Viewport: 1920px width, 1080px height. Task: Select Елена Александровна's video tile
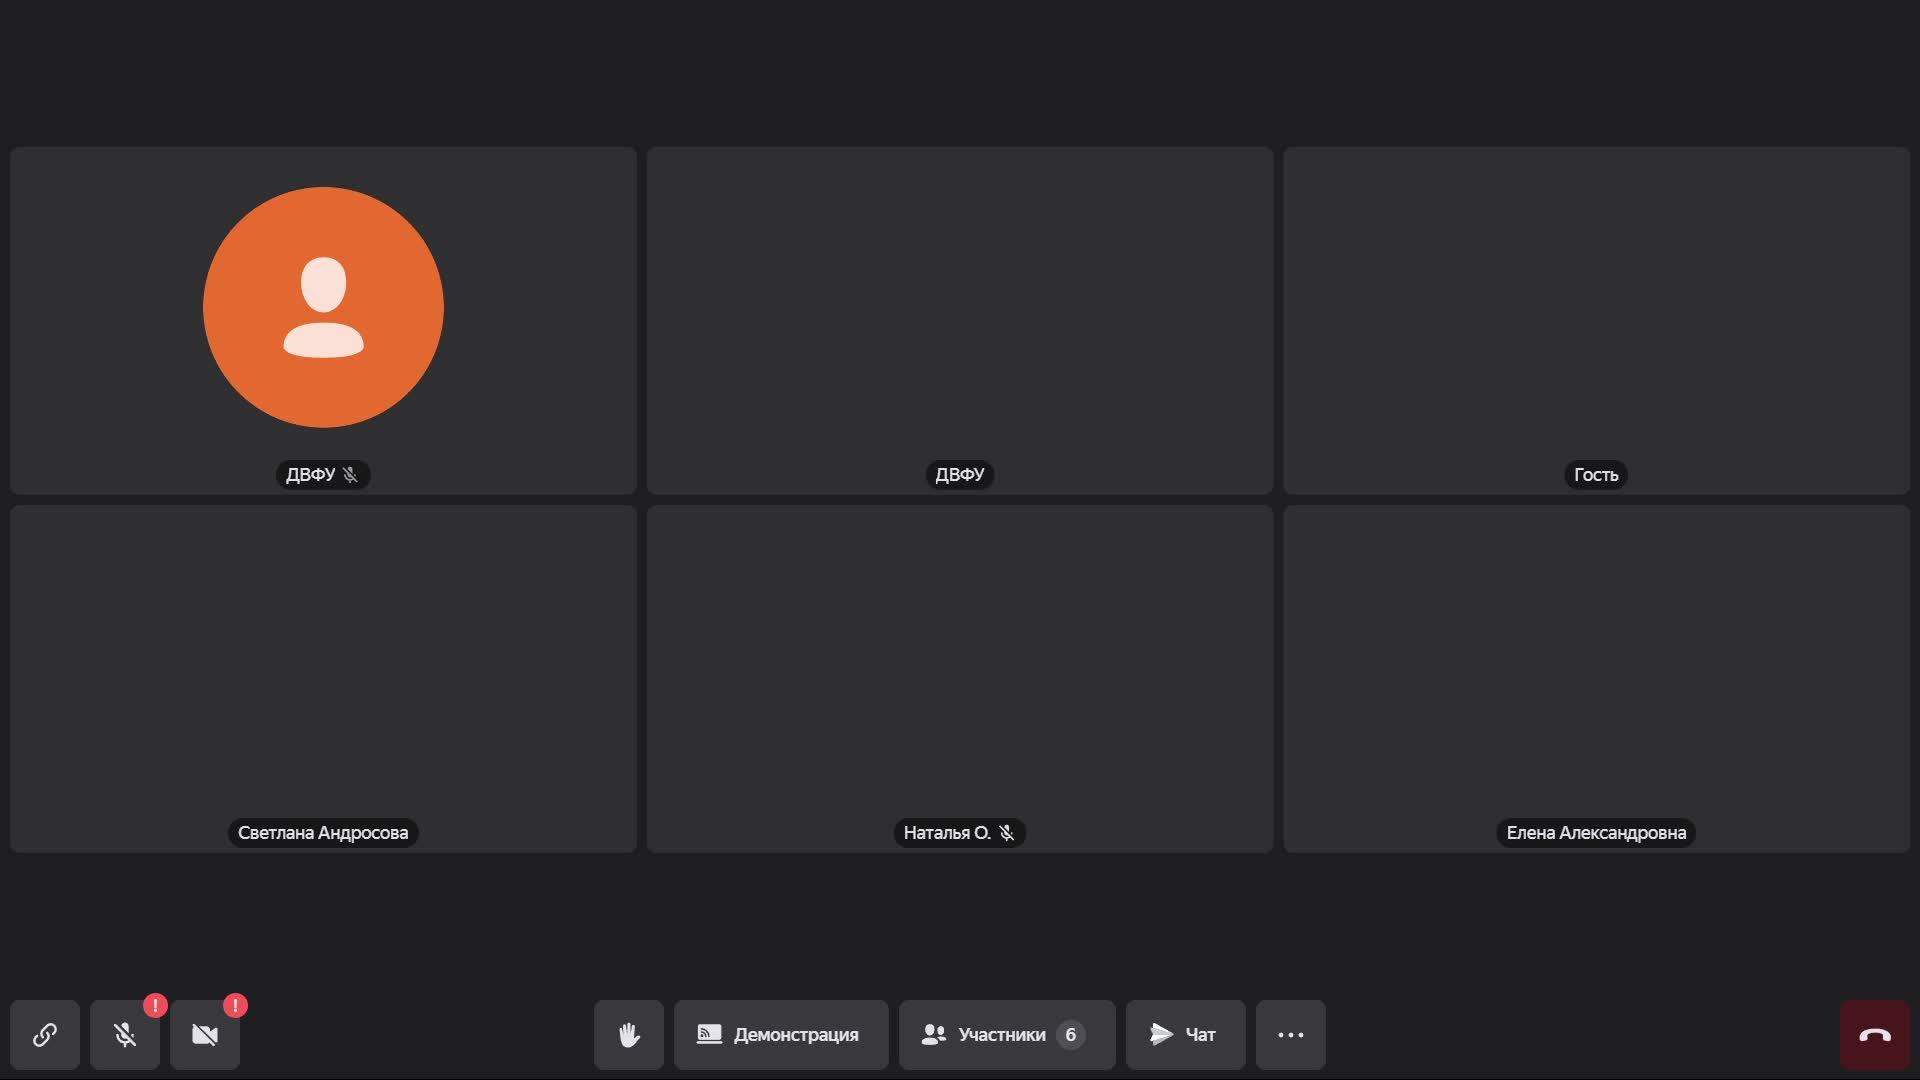tap(1596, 678)
